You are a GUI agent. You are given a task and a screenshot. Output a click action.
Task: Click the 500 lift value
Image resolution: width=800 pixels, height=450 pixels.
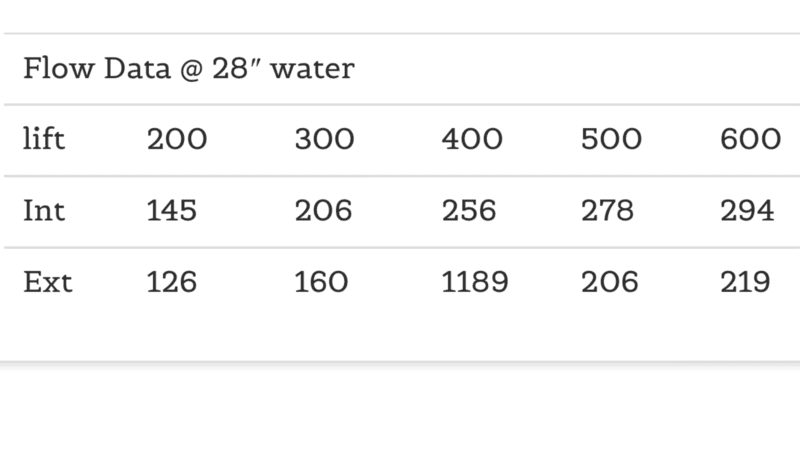[611, 139]
